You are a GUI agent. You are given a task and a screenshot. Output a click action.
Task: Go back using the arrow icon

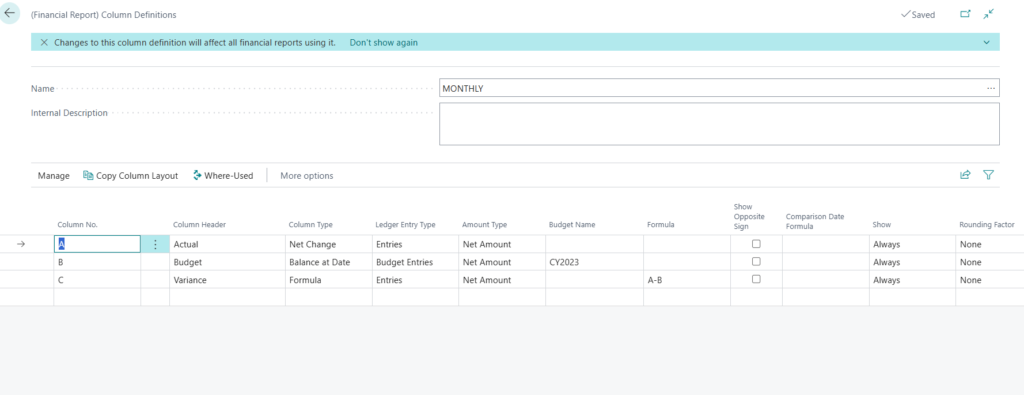[x=10, y=13]
